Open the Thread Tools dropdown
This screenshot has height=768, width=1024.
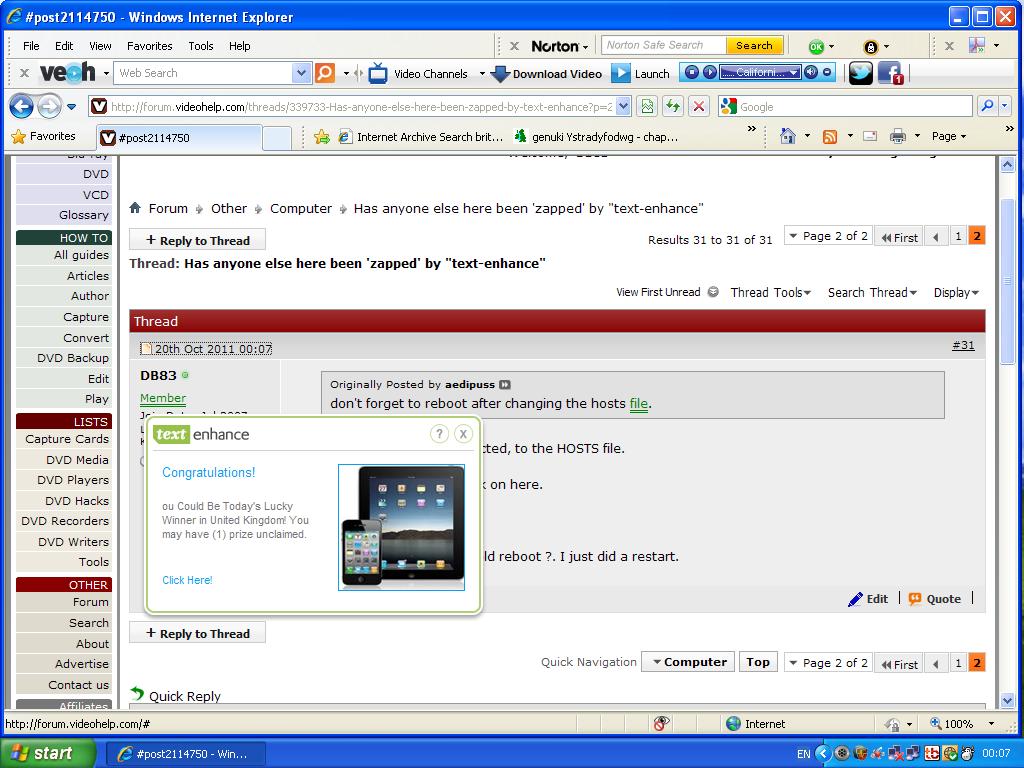(x=771, y=293)
